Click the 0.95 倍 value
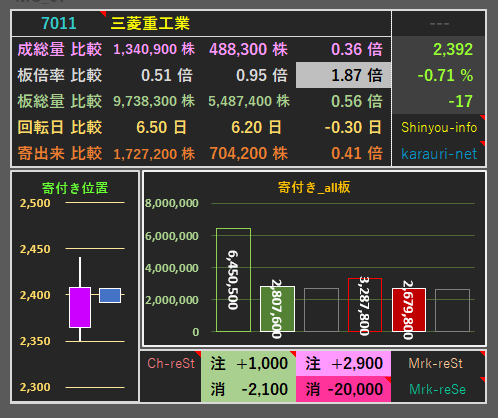Screen dimensions: 498x418 click(x=262, y=75)
